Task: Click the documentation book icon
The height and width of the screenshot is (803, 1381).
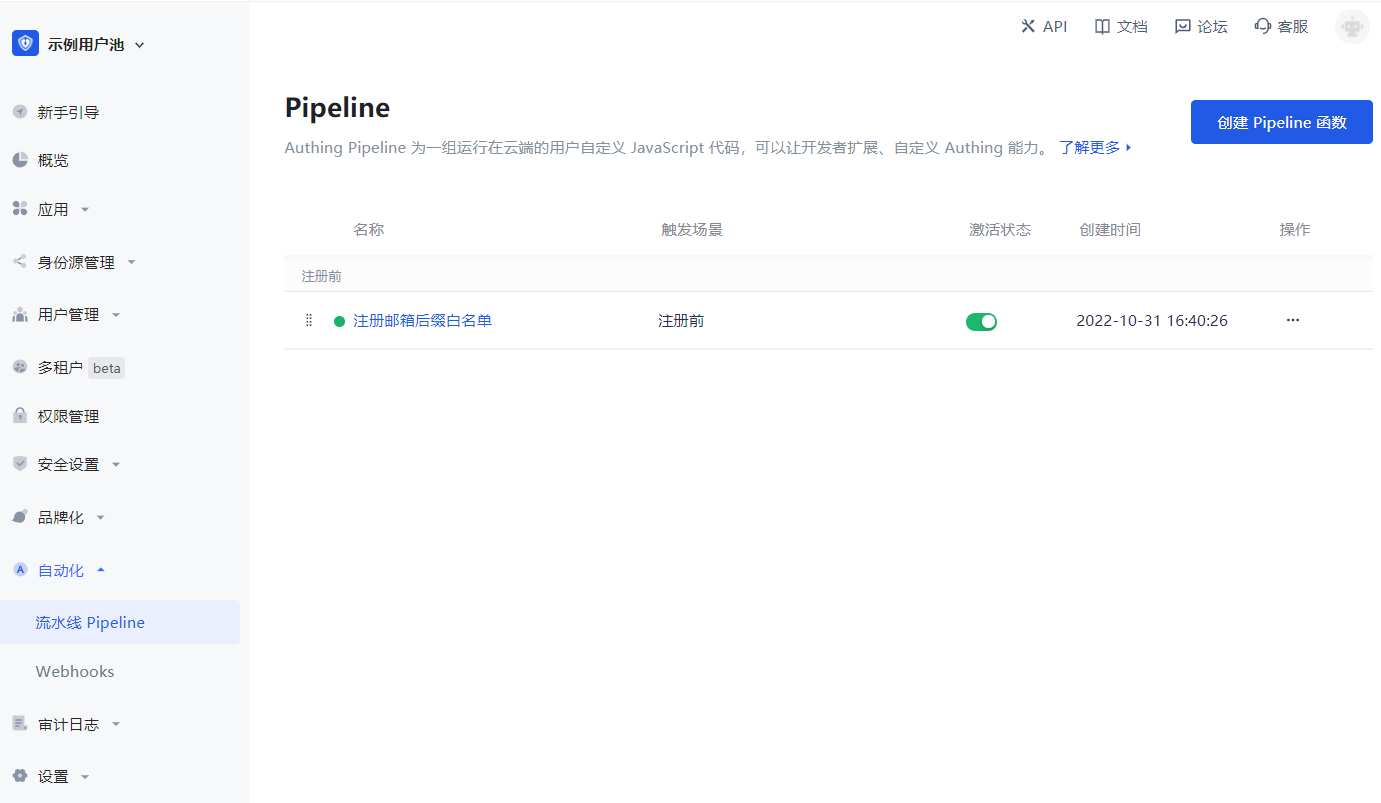Action: coord(1102,27)
